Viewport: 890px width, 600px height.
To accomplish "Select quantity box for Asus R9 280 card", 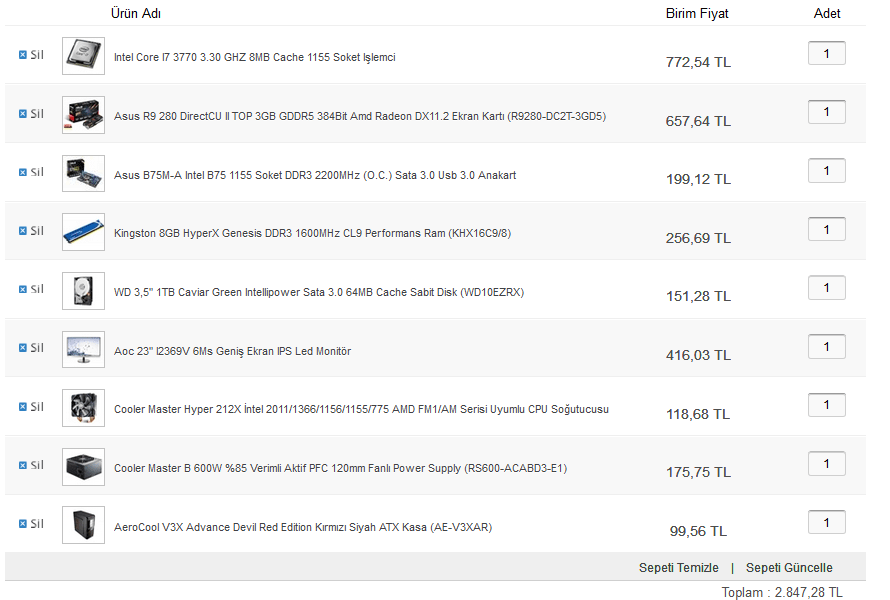I will [826, 112].
